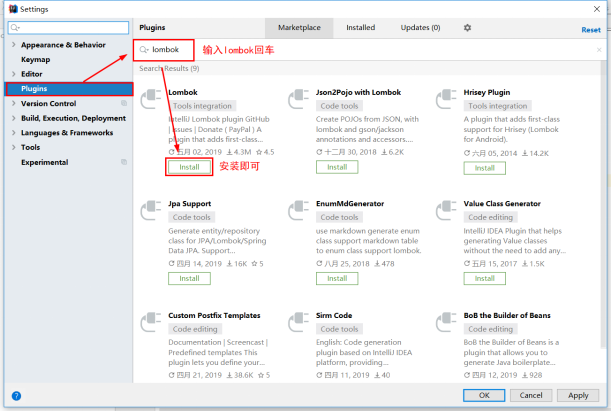Switch to the Marketplace tab

point(299,28)
